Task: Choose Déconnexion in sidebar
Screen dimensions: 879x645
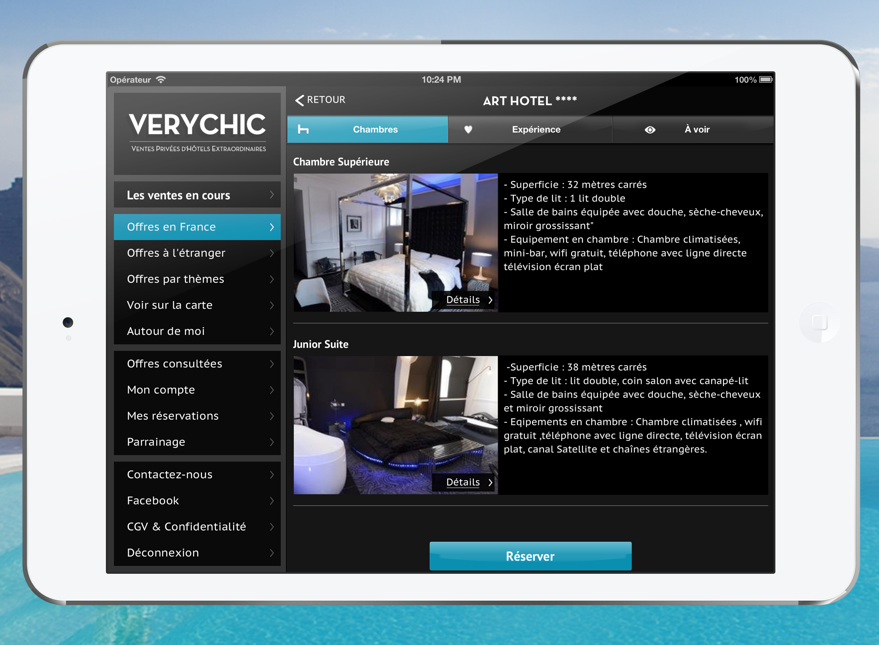Action: point(197,553)
